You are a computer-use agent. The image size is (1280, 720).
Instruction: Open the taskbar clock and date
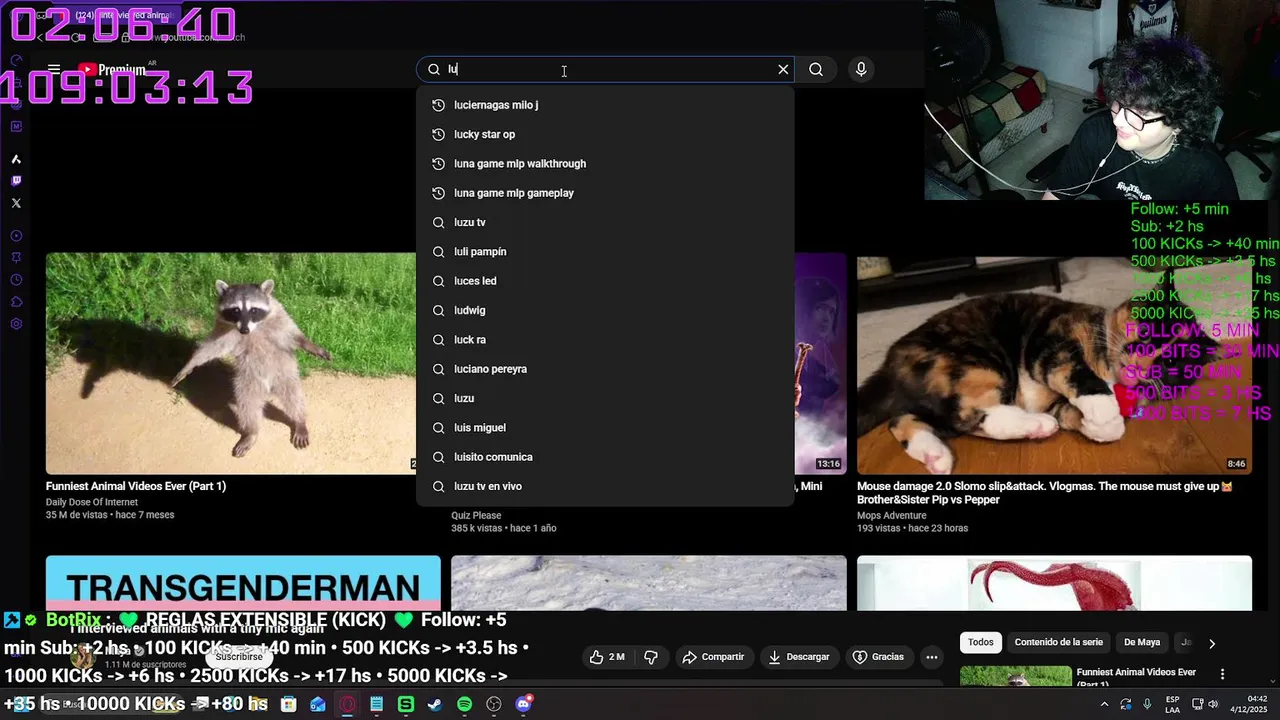[1247, 704]
